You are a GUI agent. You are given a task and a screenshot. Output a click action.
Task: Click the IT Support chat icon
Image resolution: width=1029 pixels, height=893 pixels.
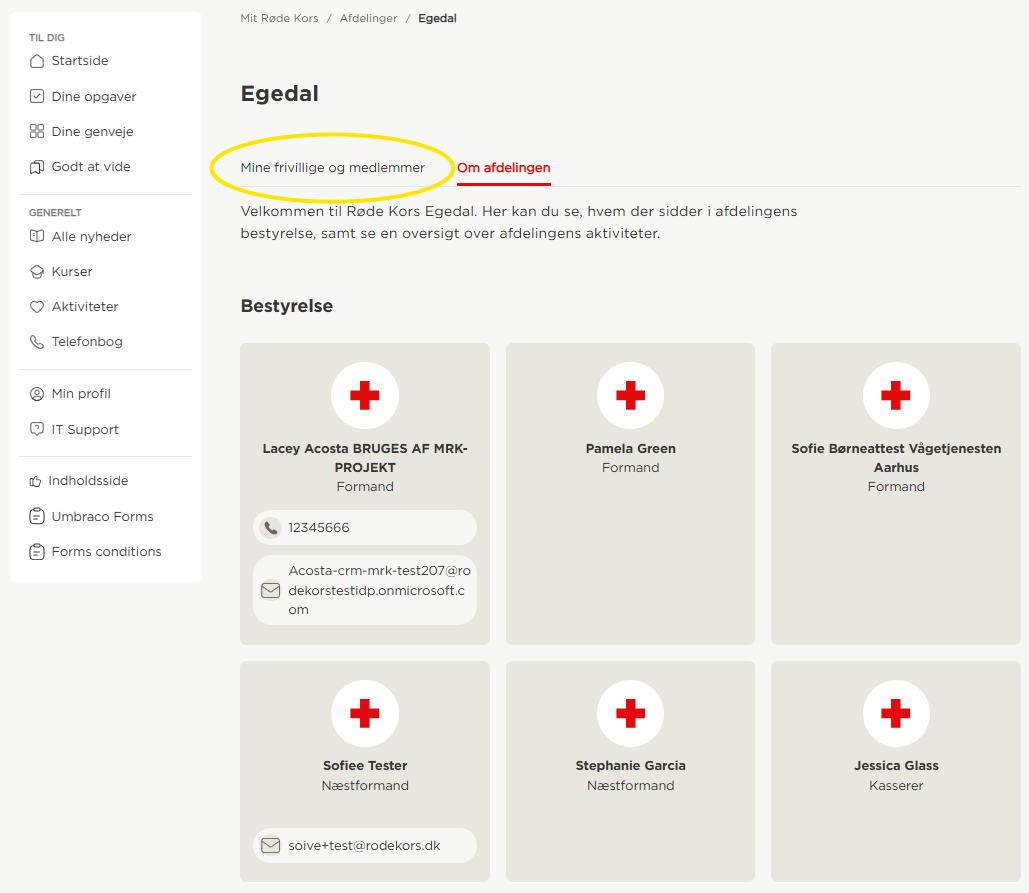click(37, 429)
